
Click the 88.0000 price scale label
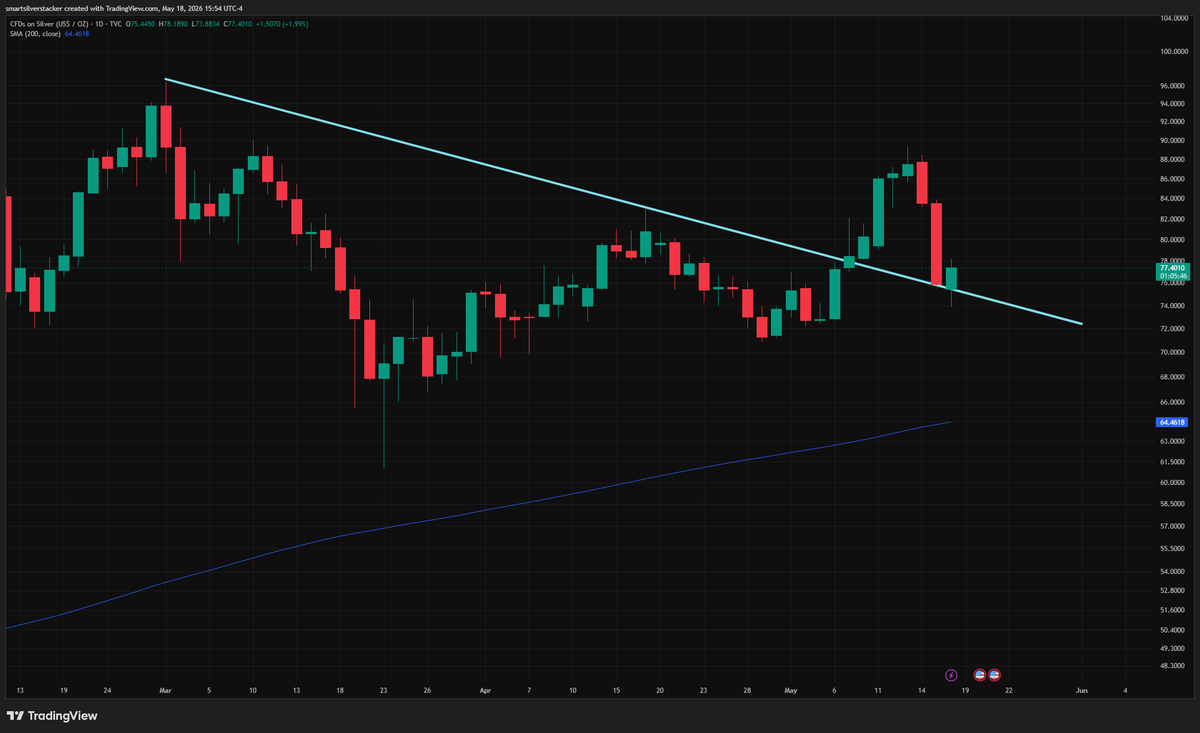click(1173, 159)
